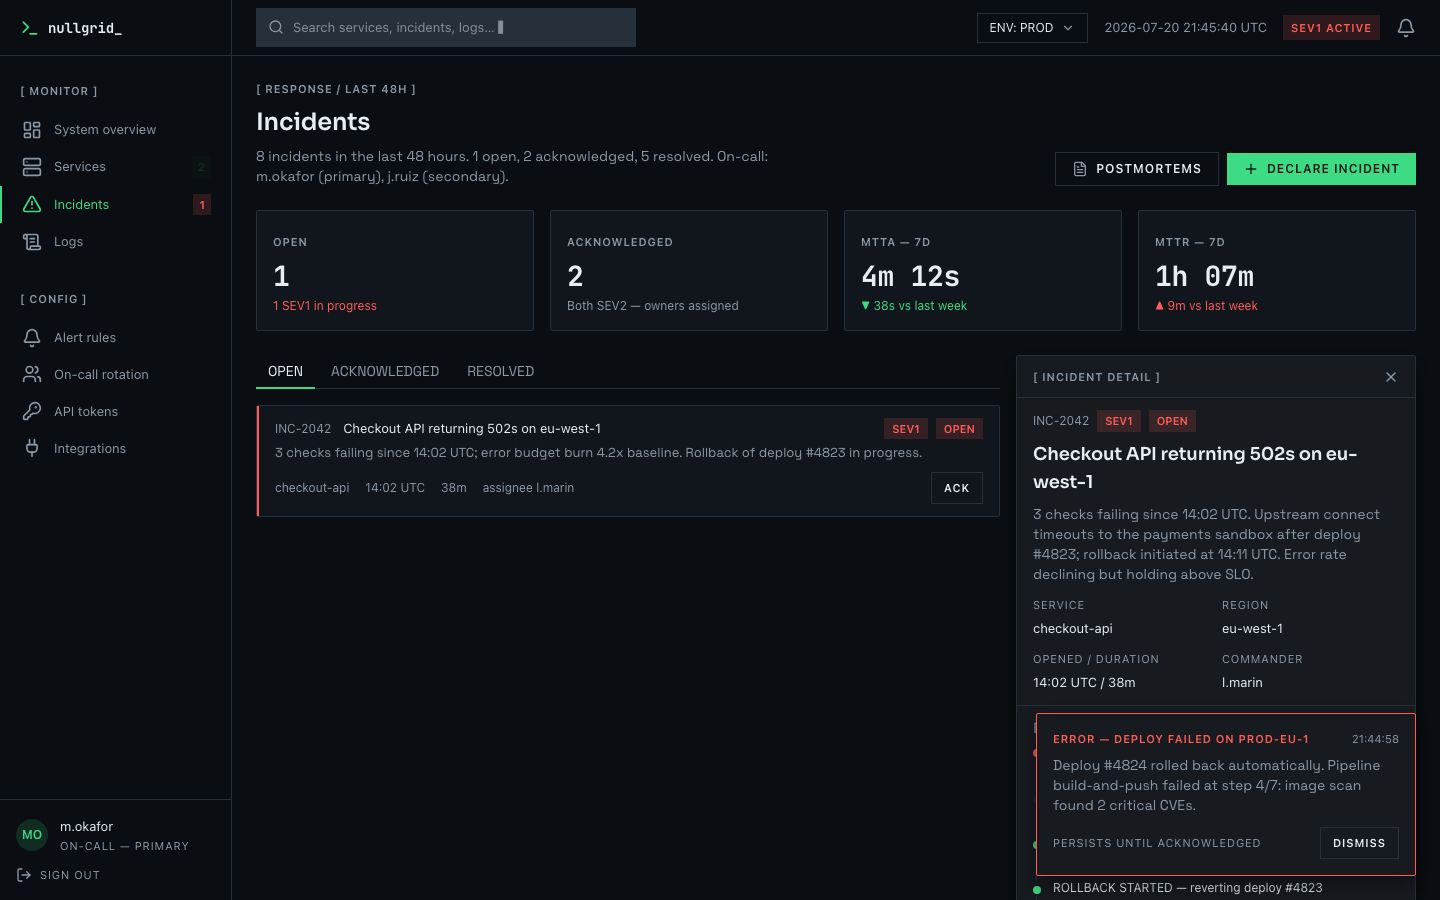Click the POSTMORTEMS button
The width and height of the screenshot is (1440, 900).
pos(1137,169)
